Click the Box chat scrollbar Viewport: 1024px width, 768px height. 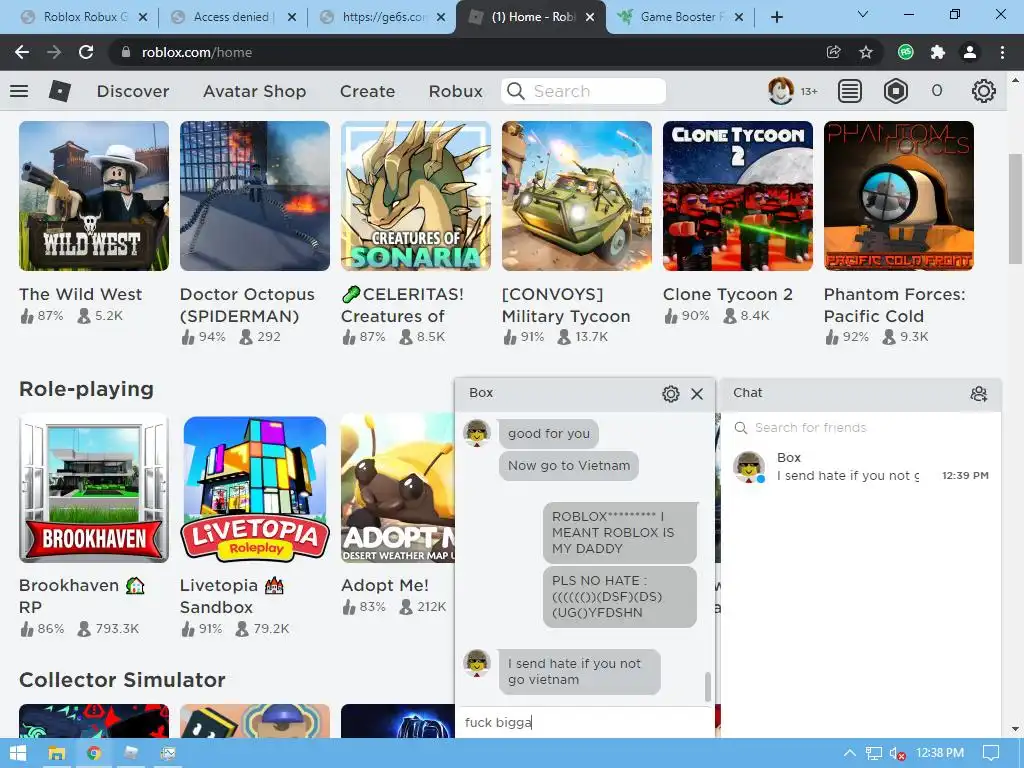click(707, 686)
